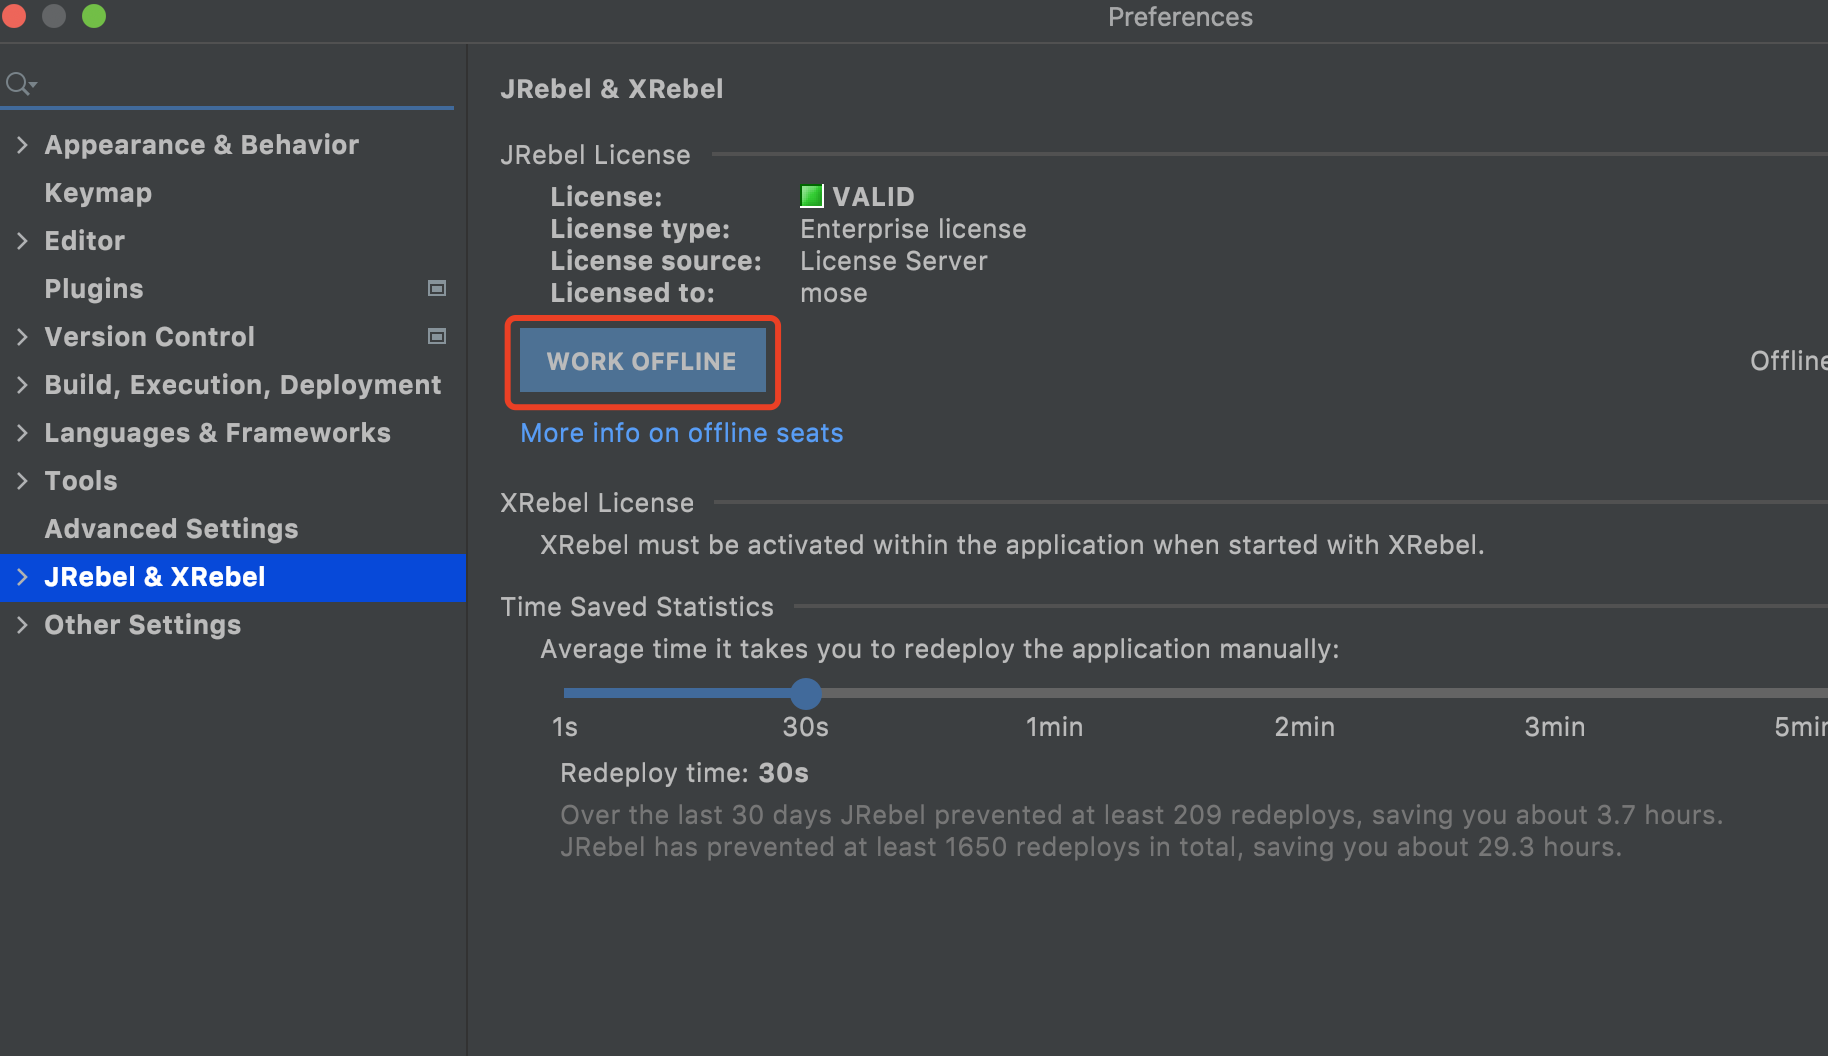Click the project-level icon beside Plugins

pos(437,288)
